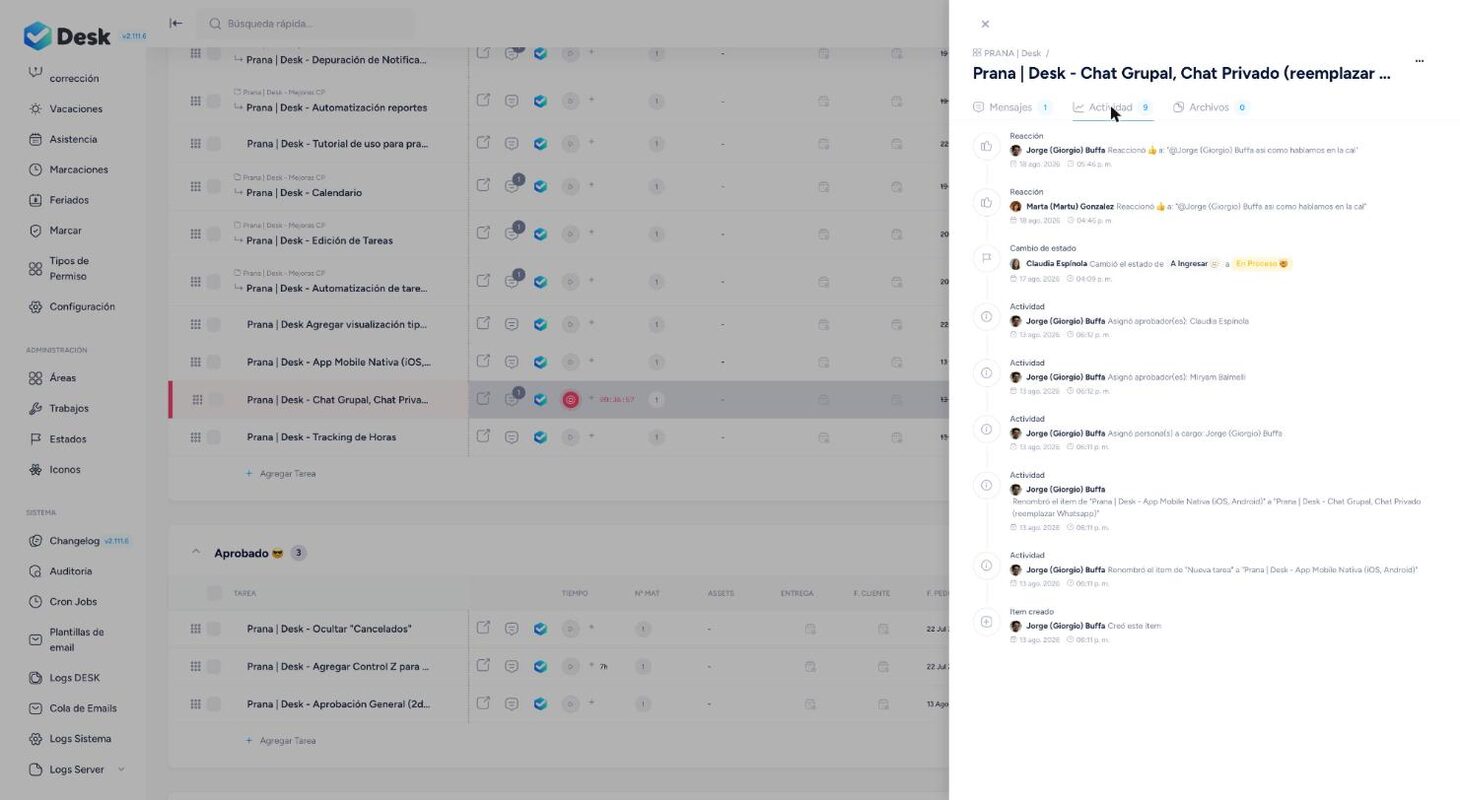Open Changelog in the sidebar
The image size is (1460, 800).
point(75,541)
